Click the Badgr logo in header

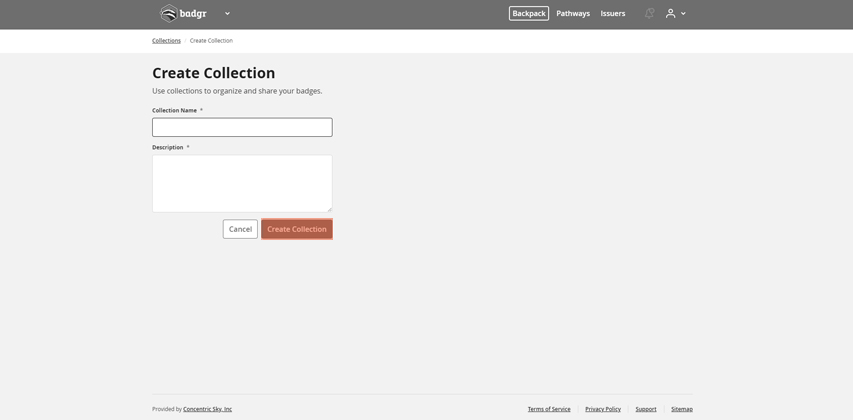click(x=183, y=14)
